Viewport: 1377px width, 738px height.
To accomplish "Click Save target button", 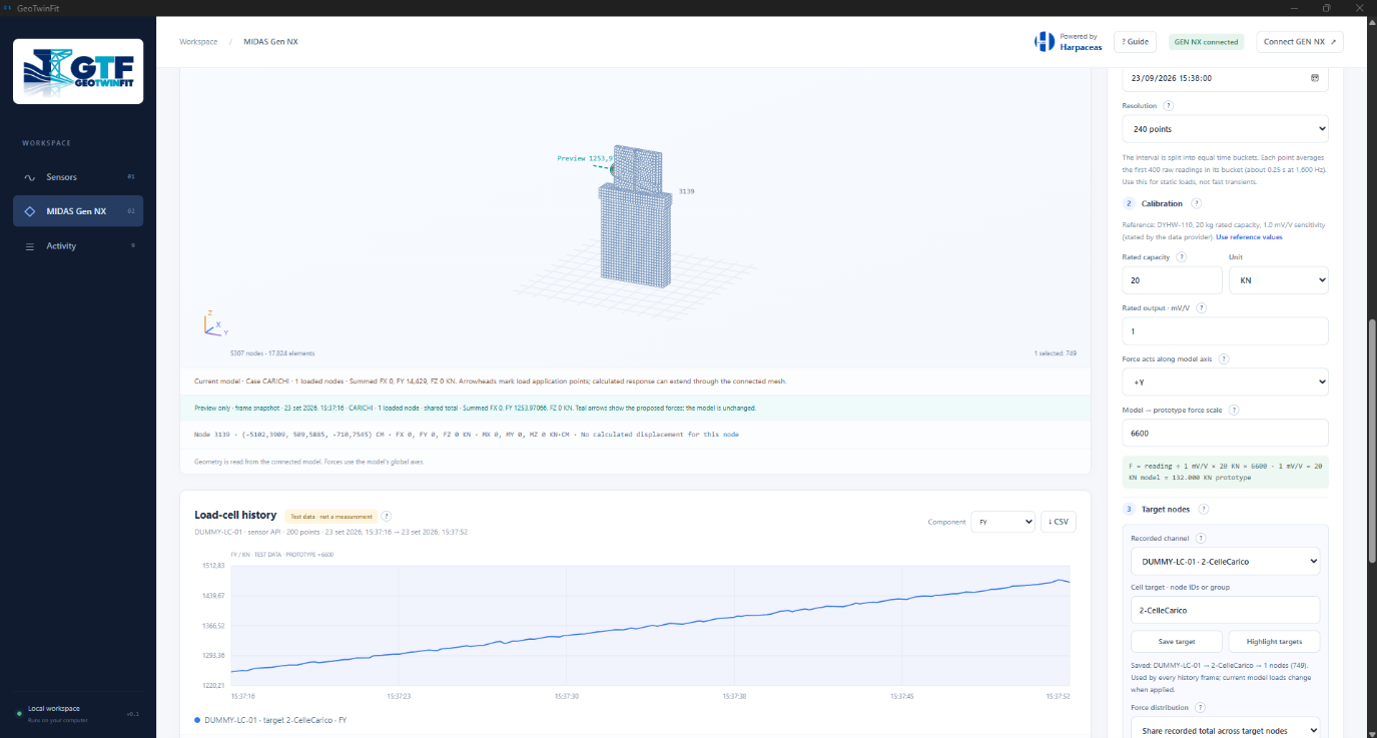I will 1176,641.
